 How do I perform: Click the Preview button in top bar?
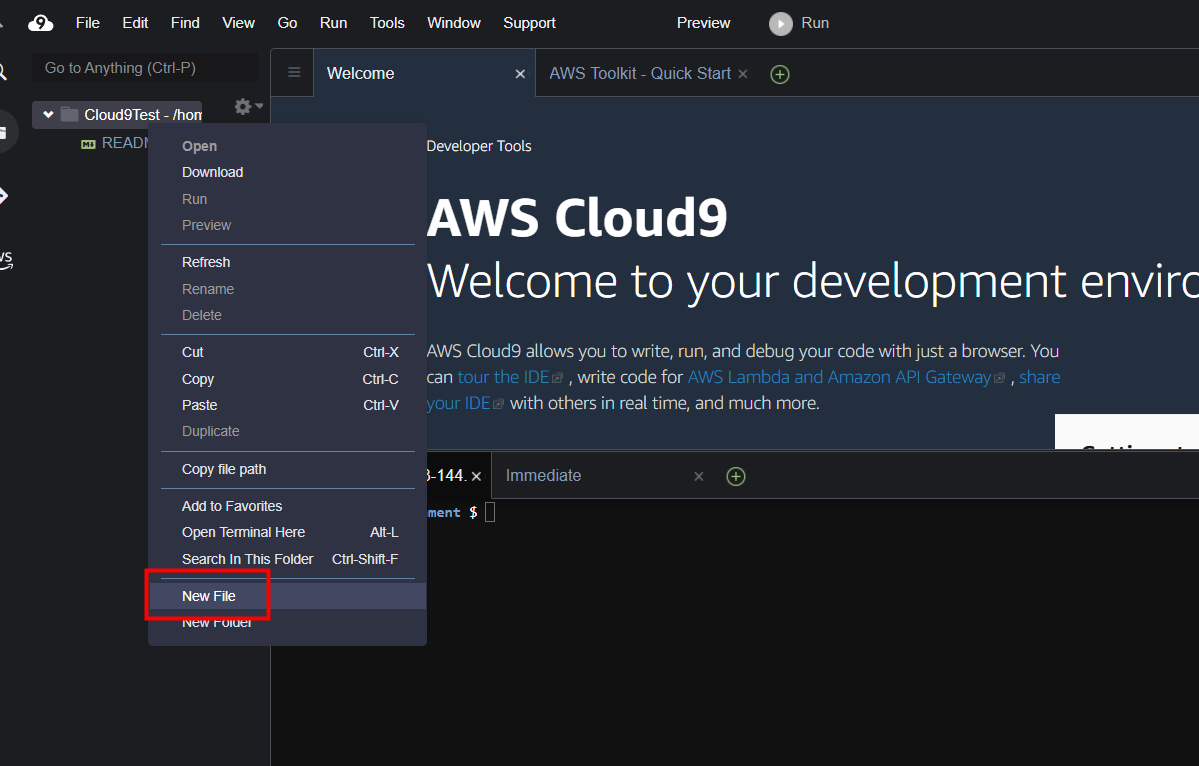coord(703,23)
